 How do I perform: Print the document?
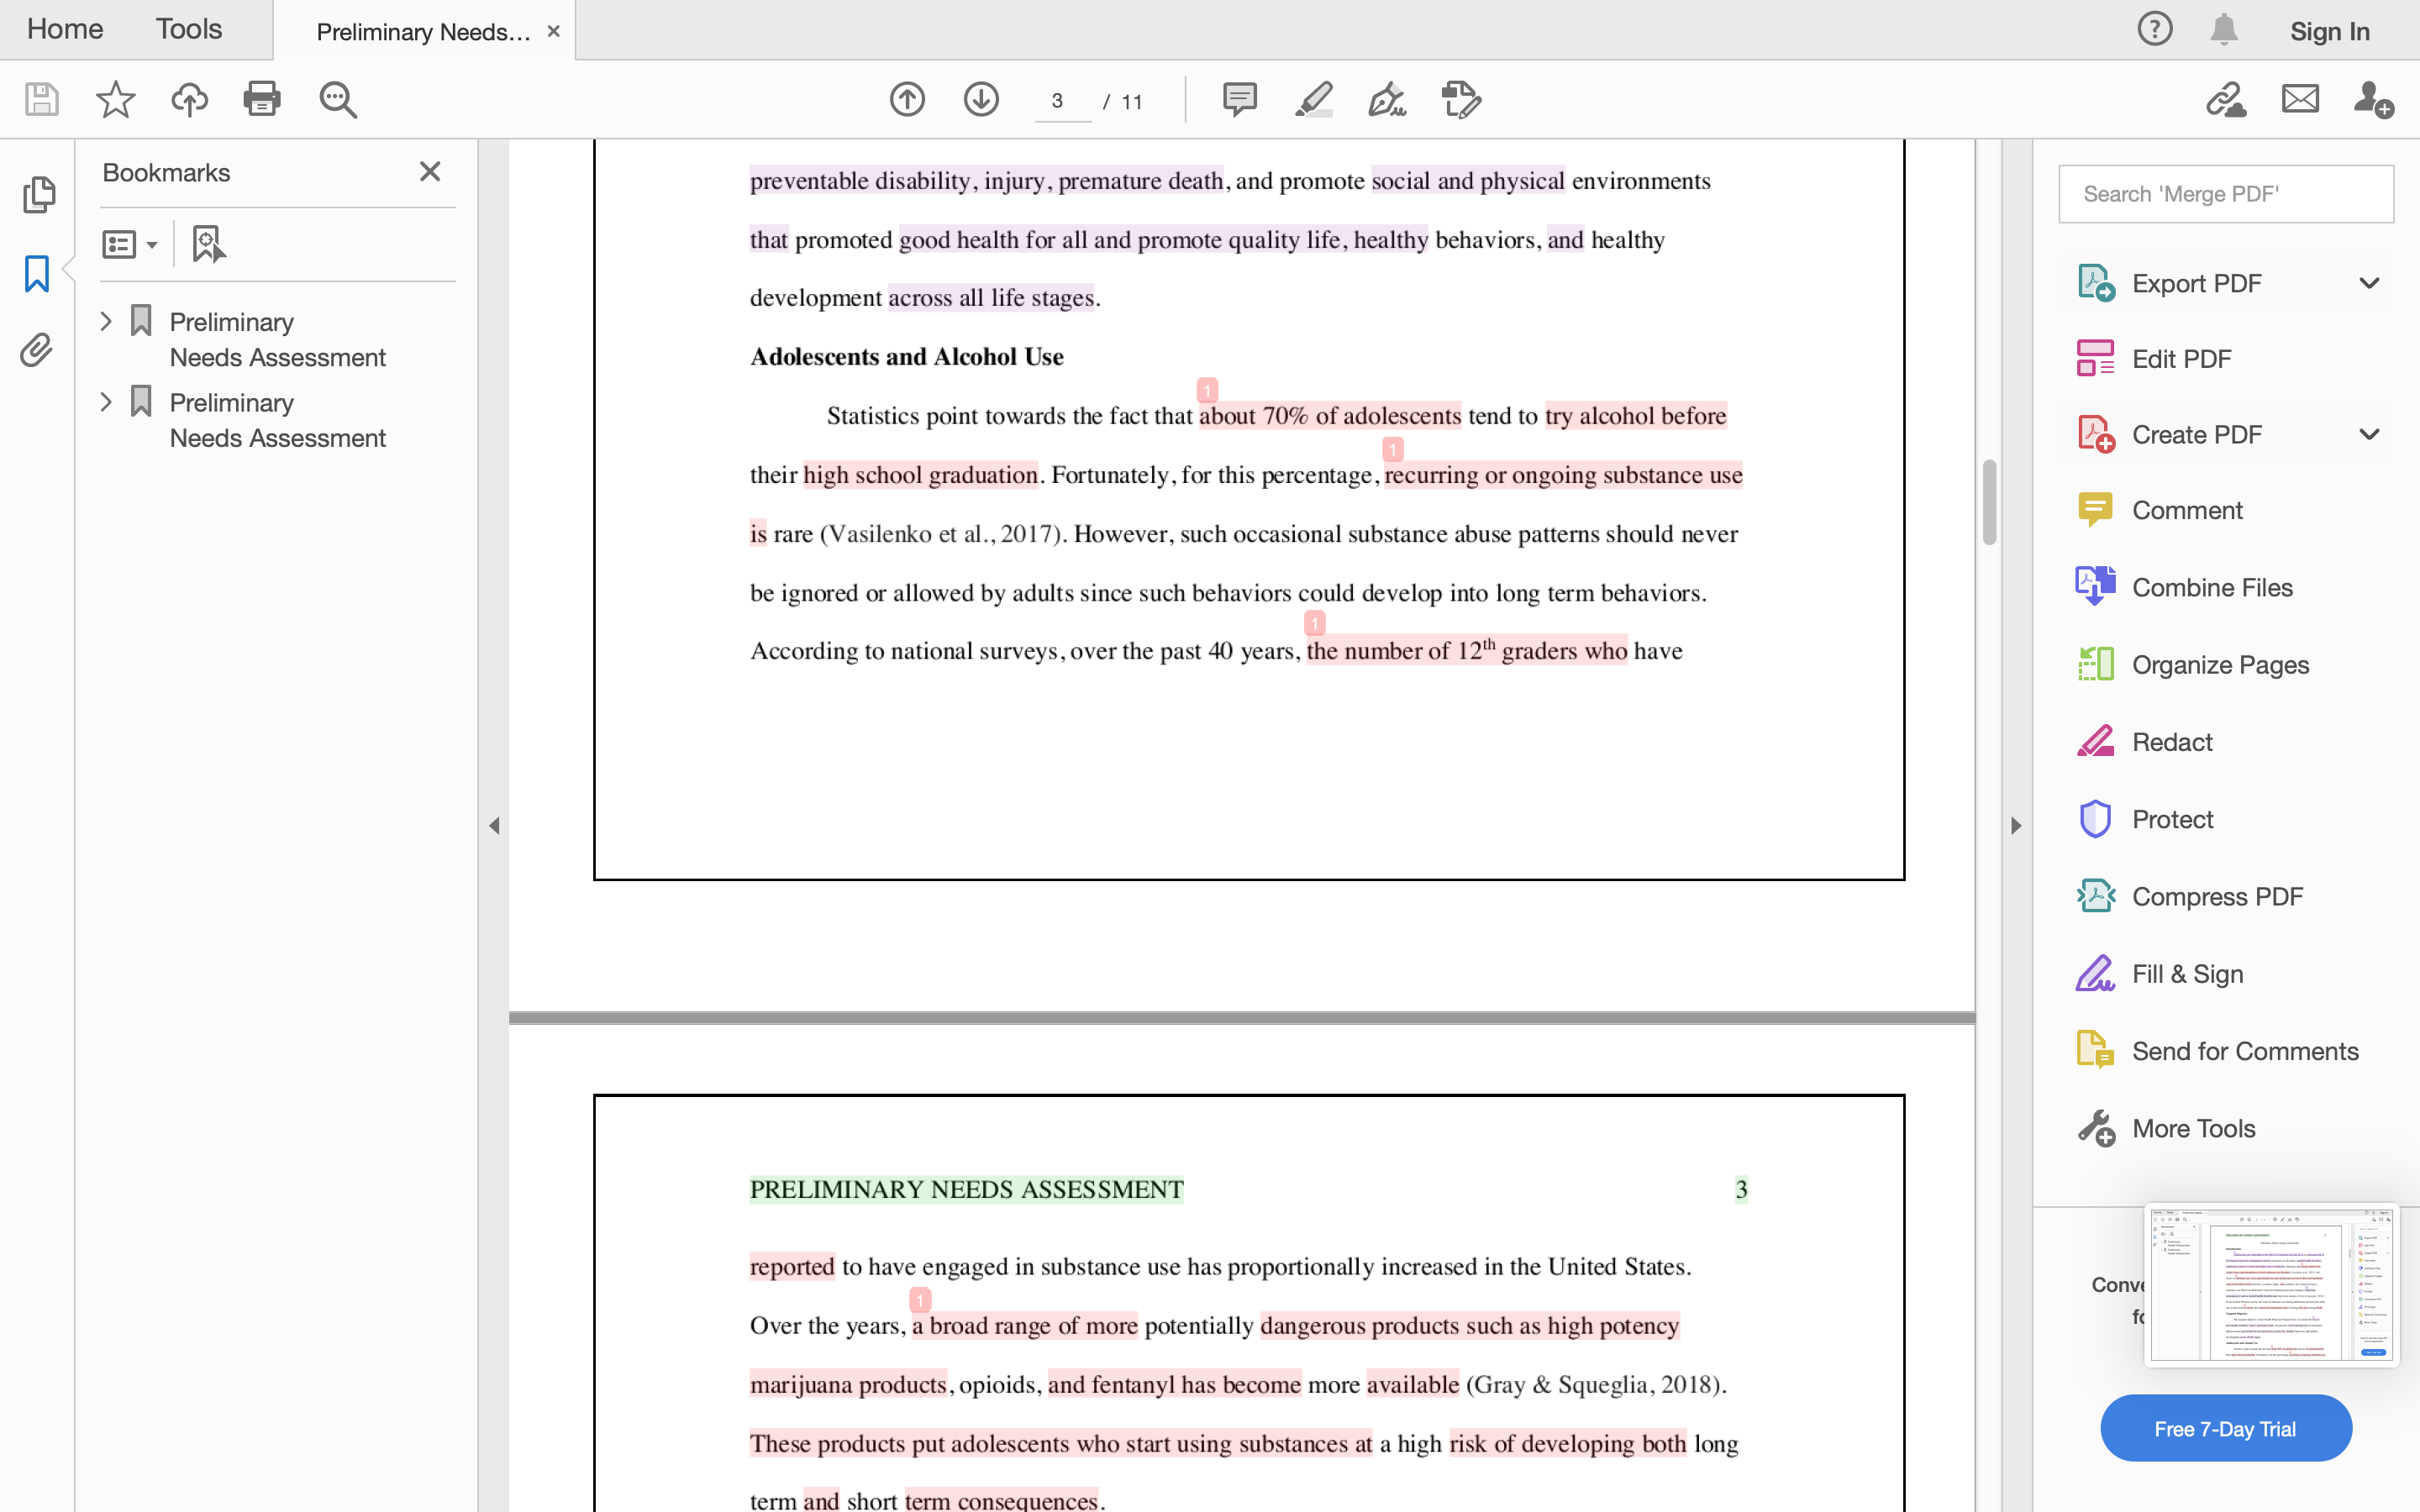(x=262, y=99)
